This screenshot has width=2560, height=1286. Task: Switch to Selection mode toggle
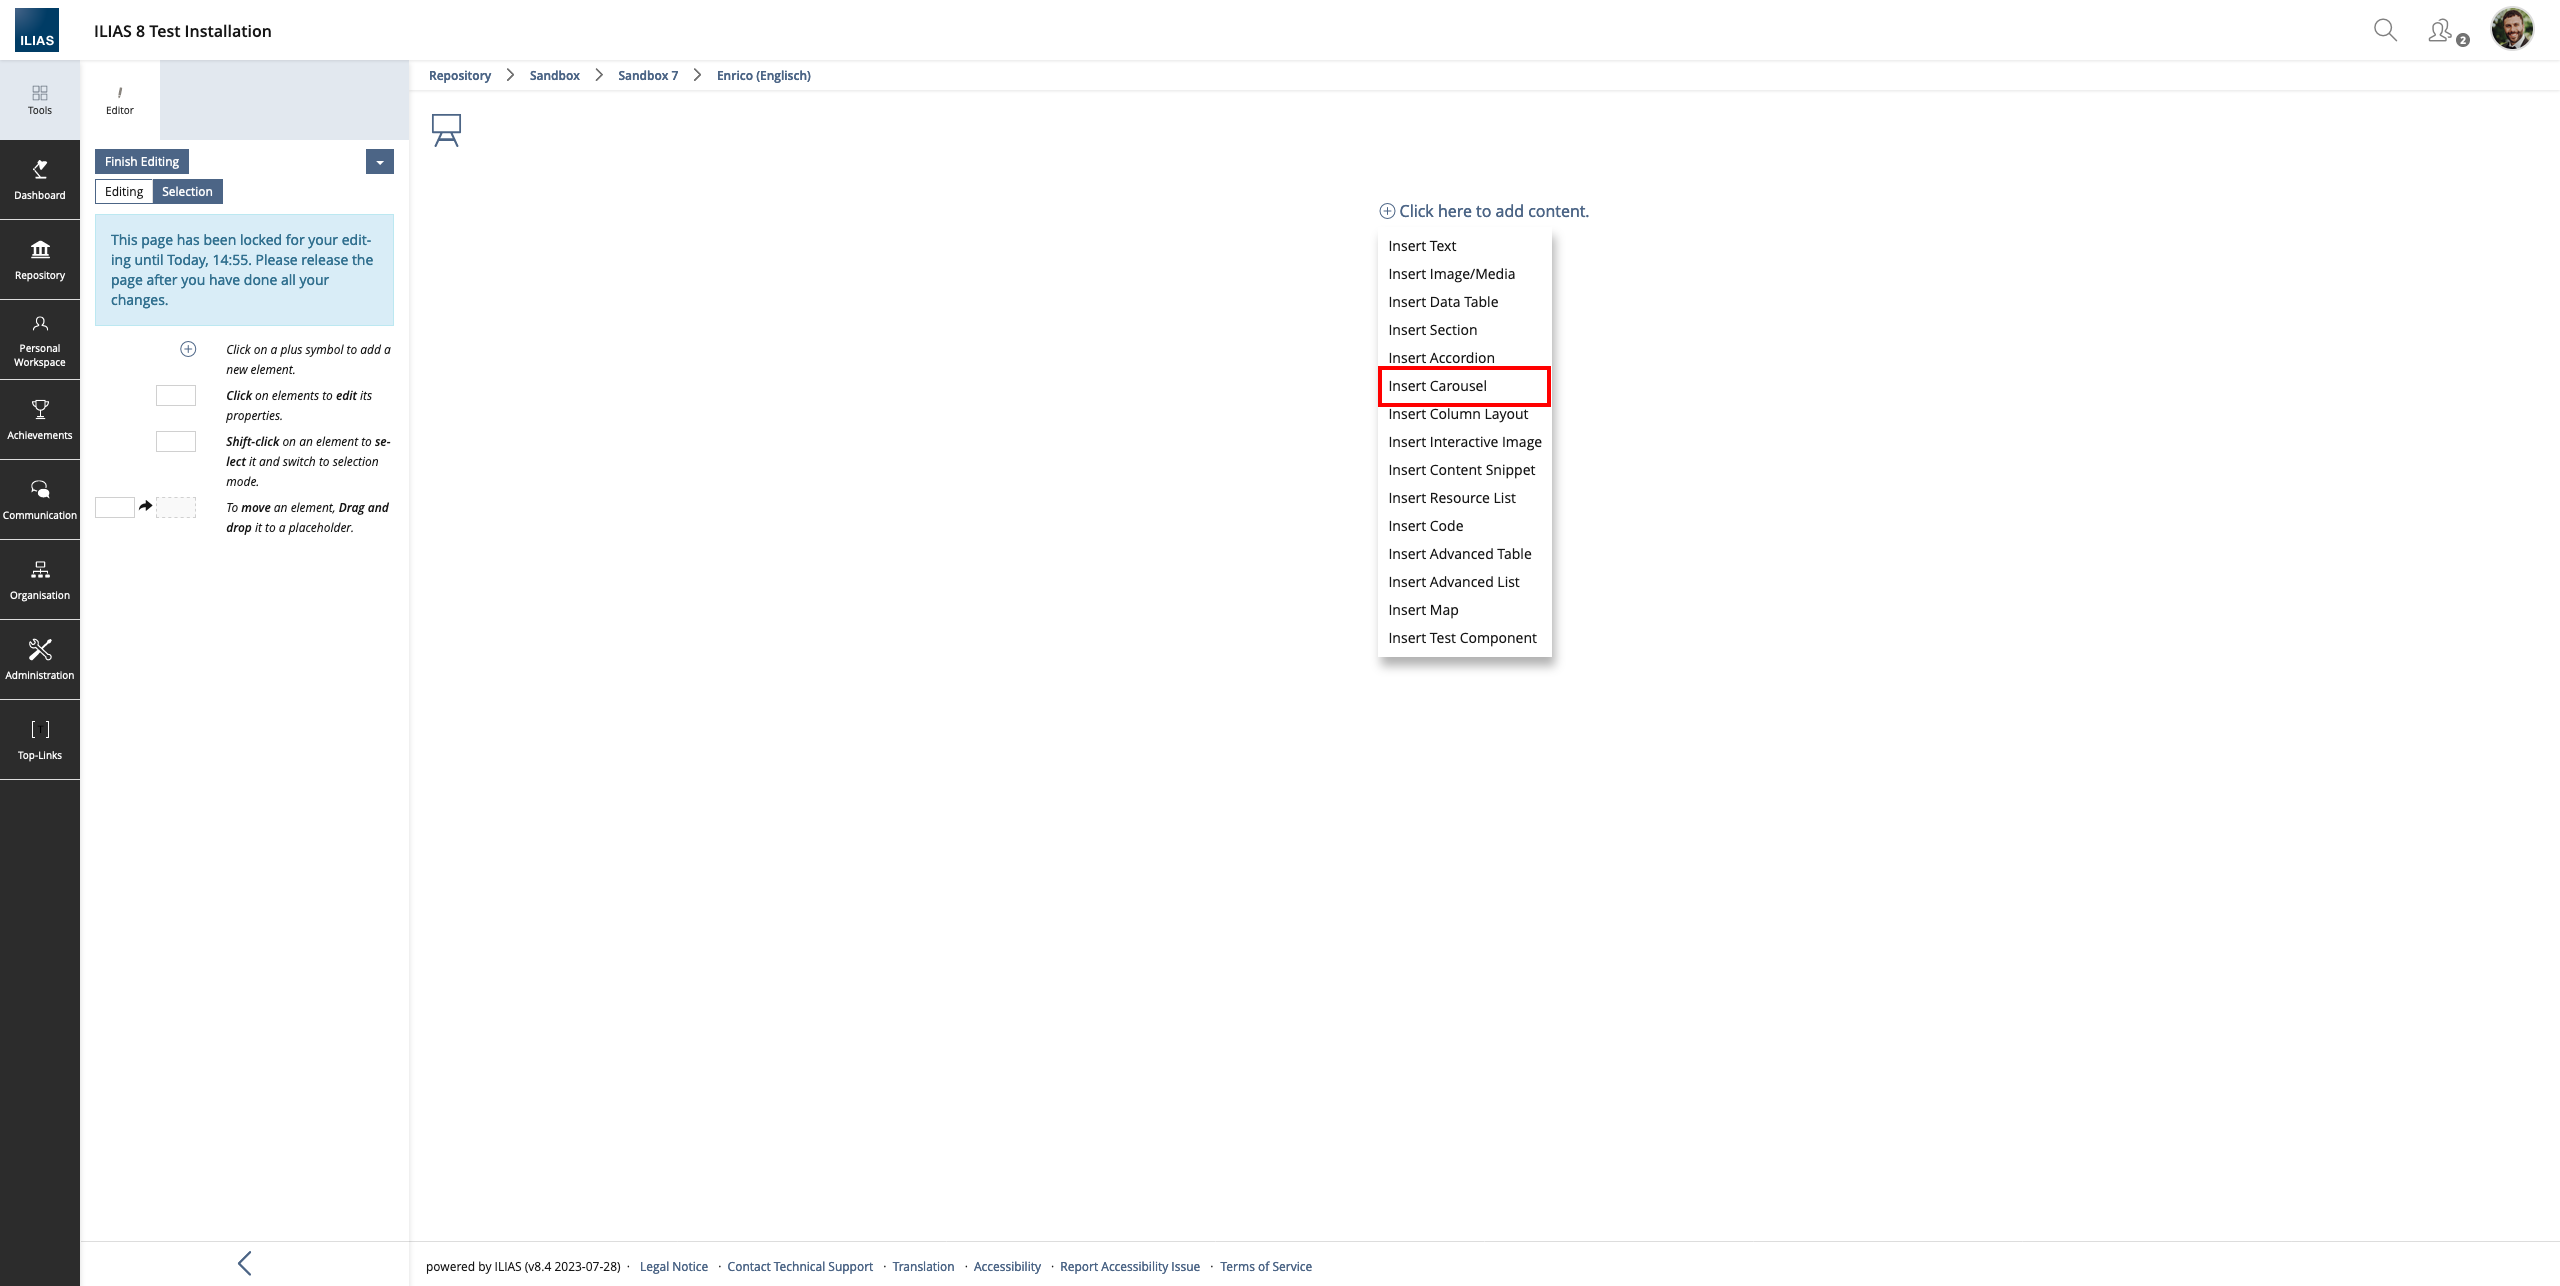pyautogui.click(x=187, y=192)
